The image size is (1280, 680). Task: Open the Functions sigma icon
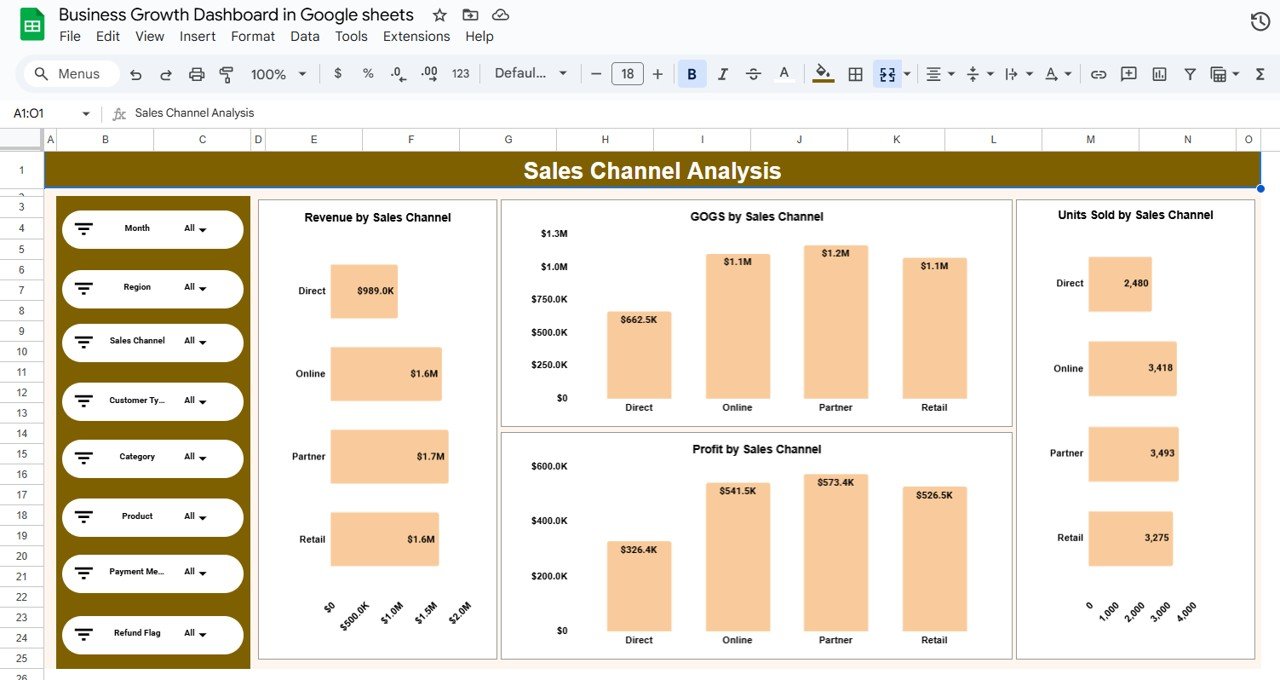(1261, 73)
